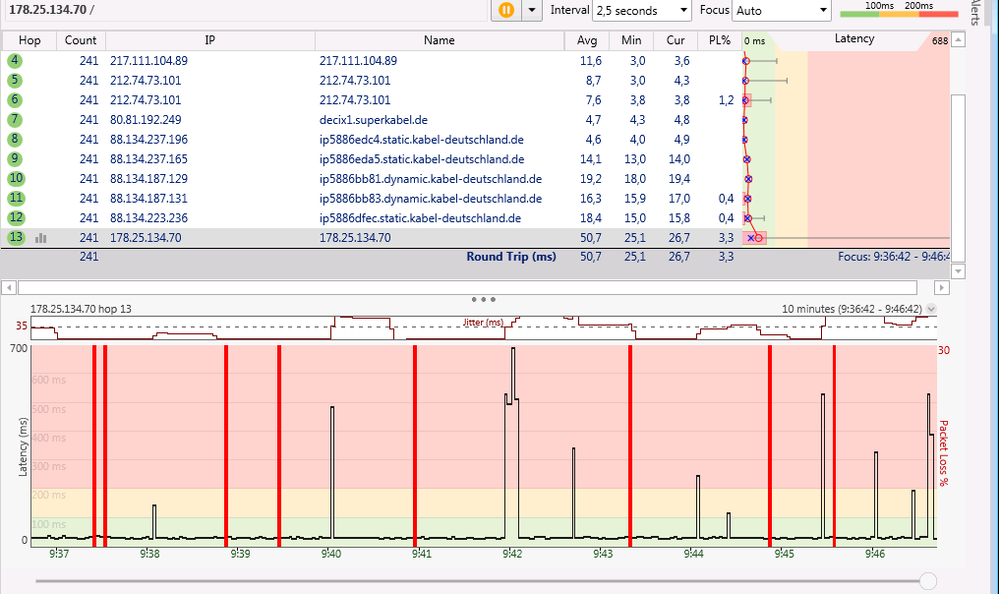Sort by the Name column header
The height and width of the screenshot is (594, 999).
tap(440, 40)
